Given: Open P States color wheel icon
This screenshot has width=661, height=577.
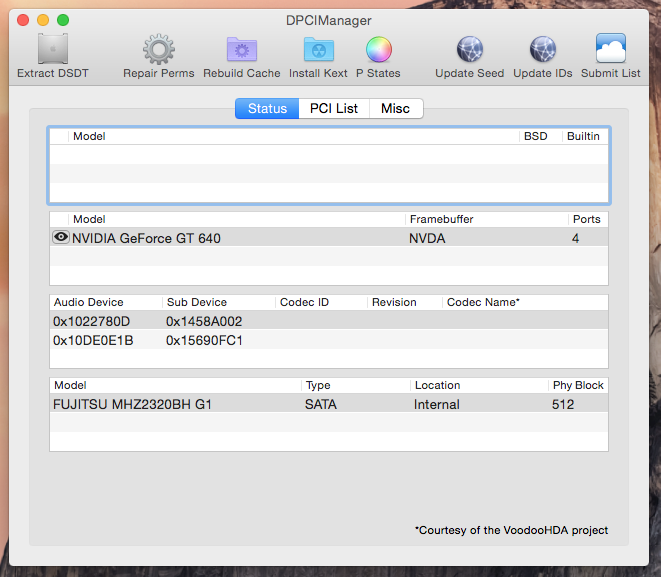Looking at the screenshot, I should click(x=379, y=49).
